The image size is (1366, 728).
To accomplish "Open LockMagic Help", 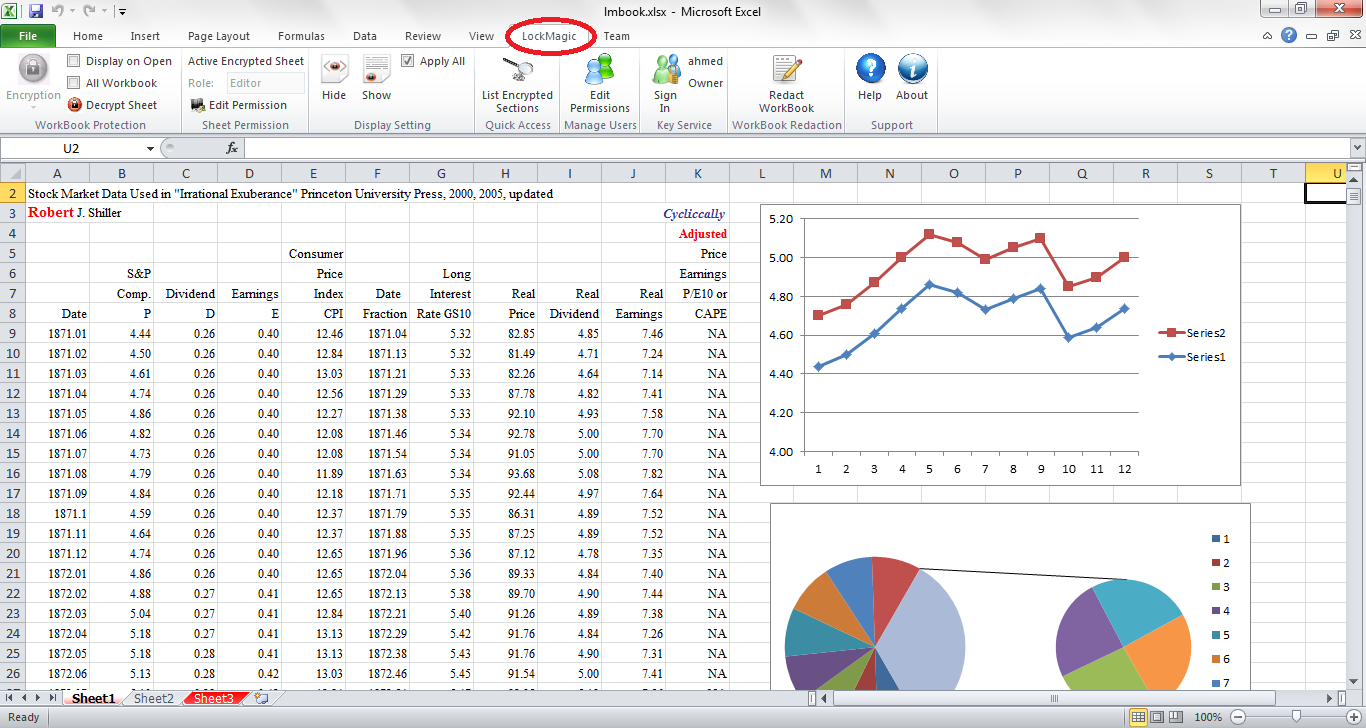I will click(x=869, y=80).
